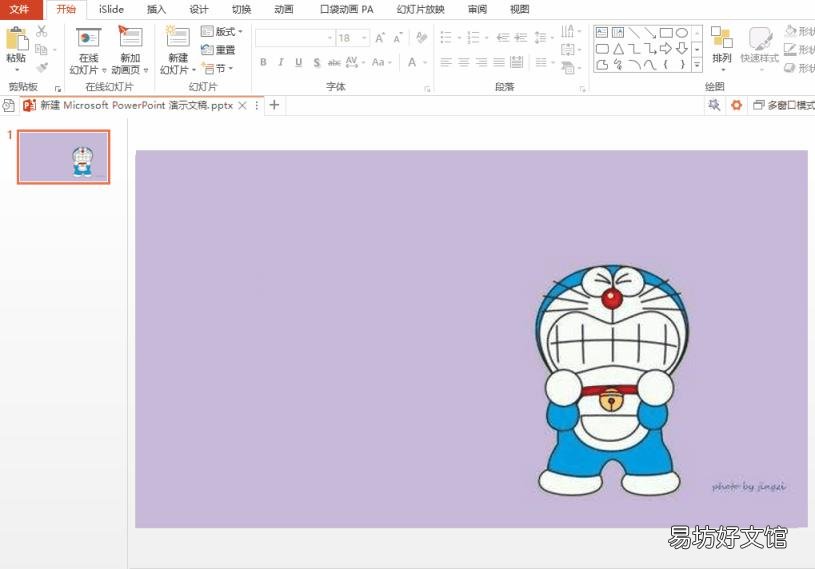Switch to the 设计 design tab
This screenshot has height=569, width=815.
199,9
